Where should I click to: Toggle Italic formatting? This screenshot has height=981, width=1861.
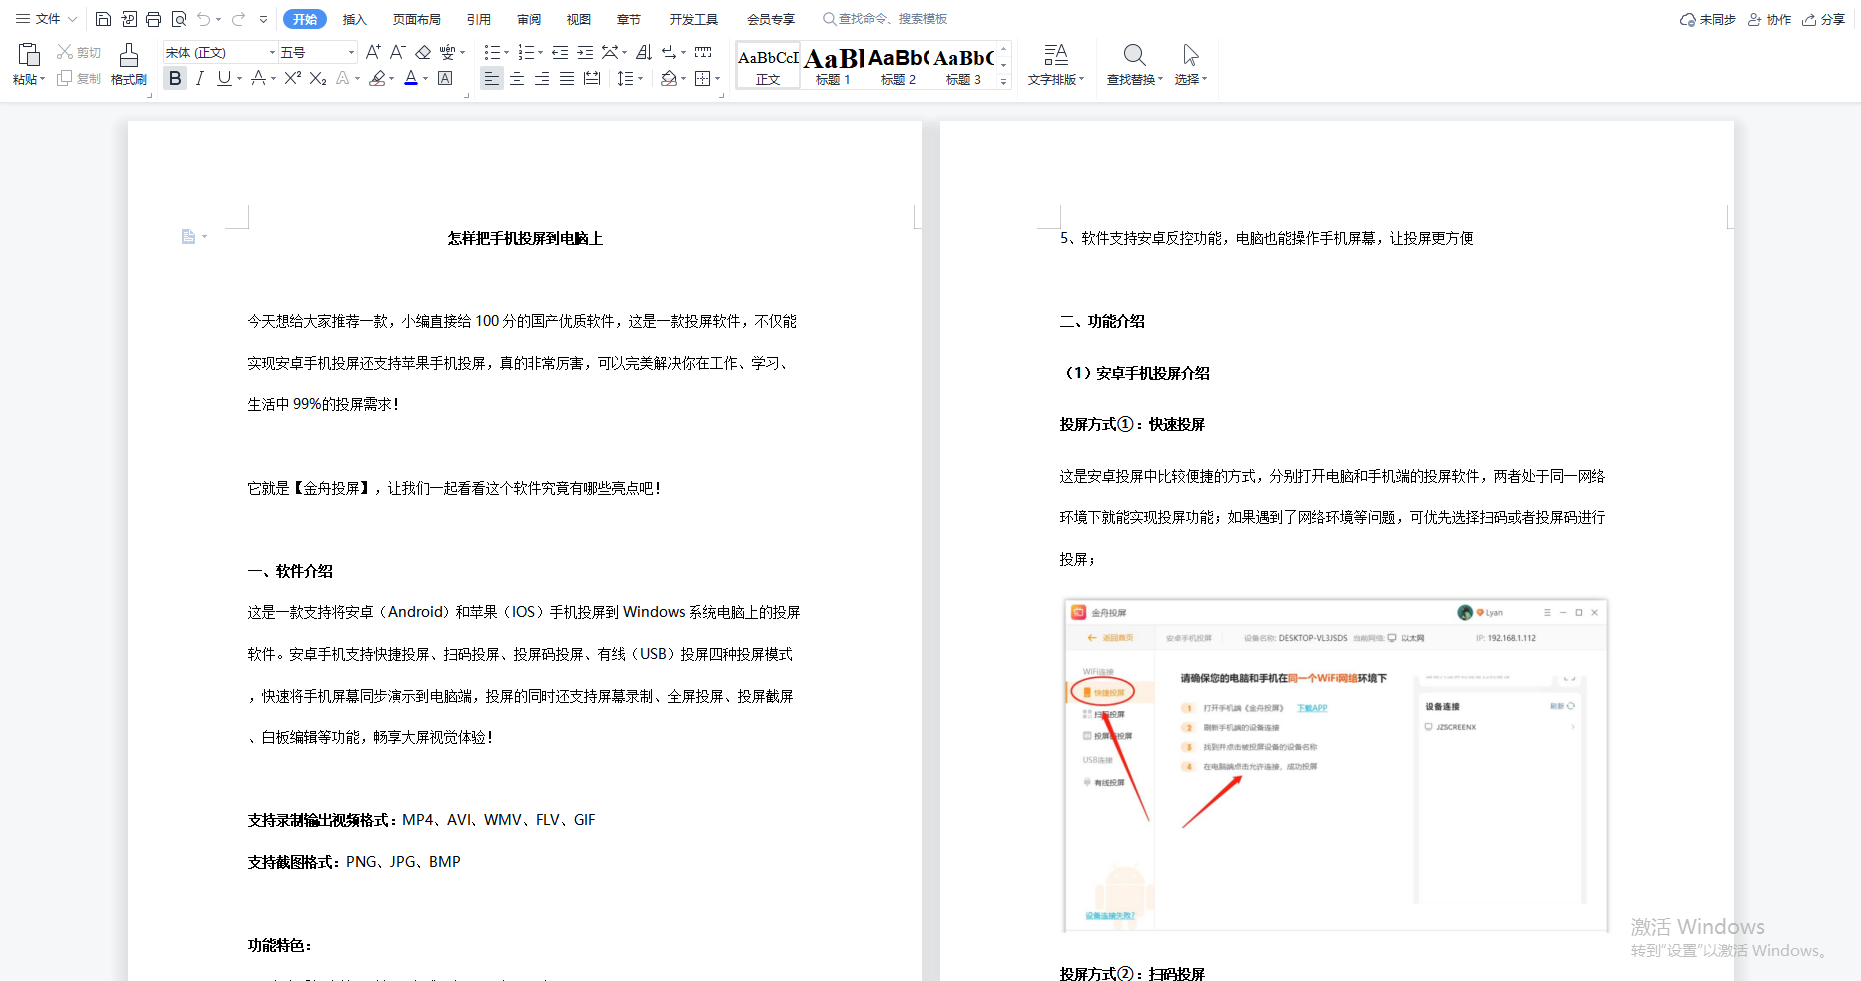[x=200, y=78]
